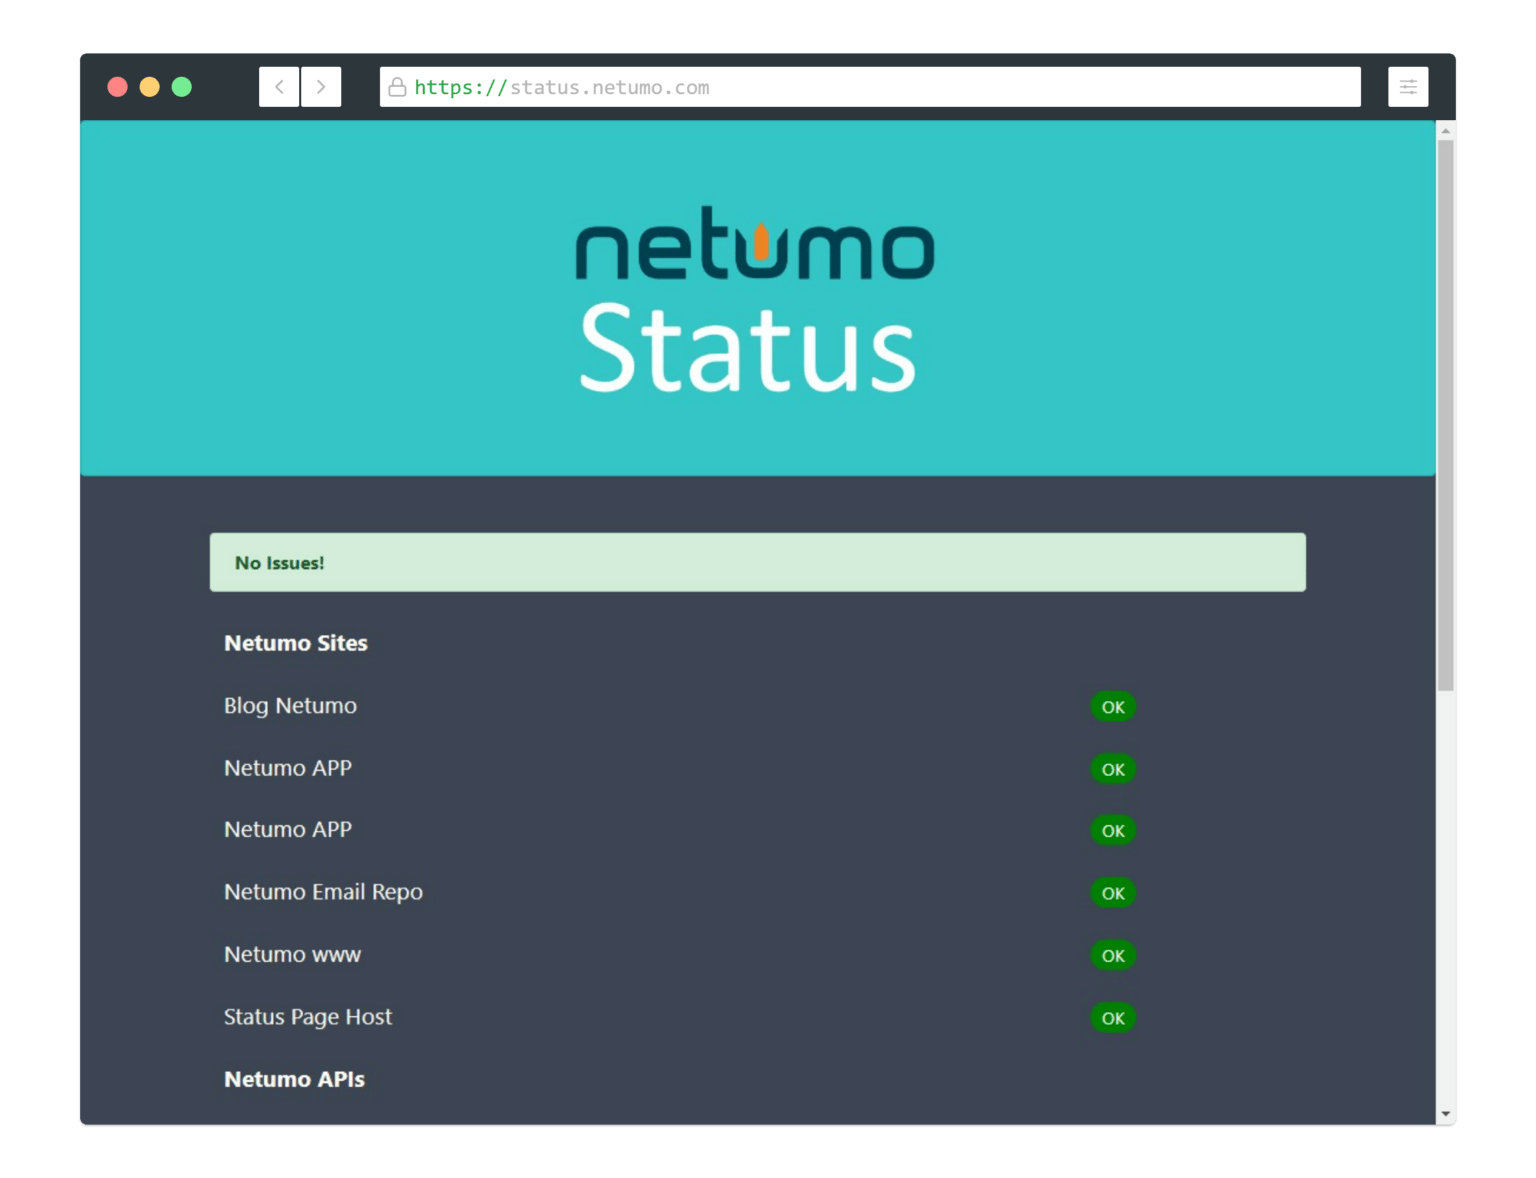Click the forward navigation arrow
Screen dimensions: 1536x1178
point(321,87)
